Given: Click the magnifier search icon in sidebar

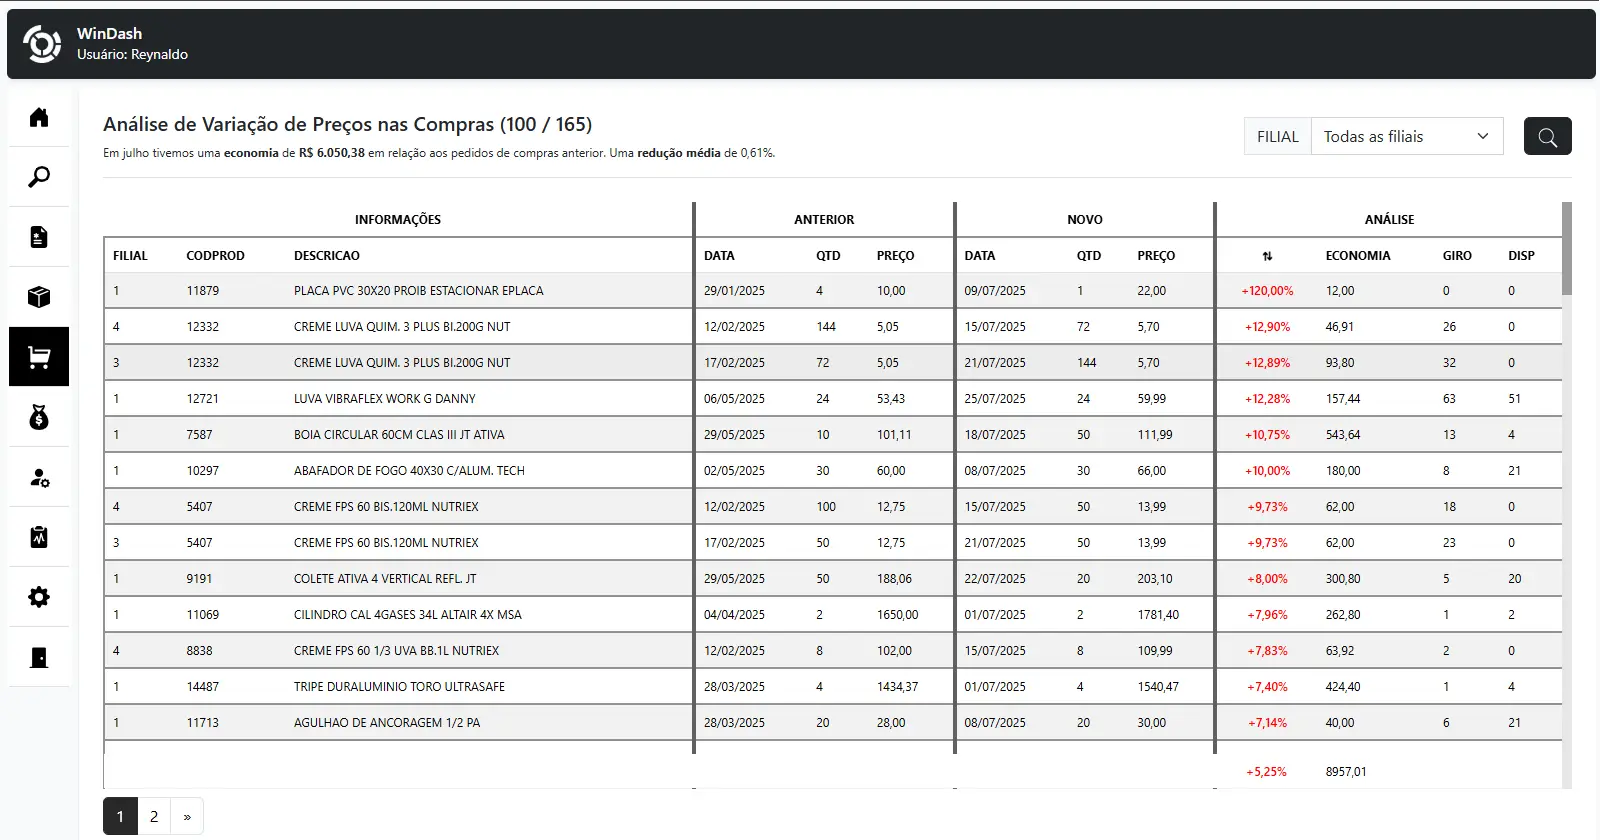Looking at the screenshot, I should coord(39,177).
